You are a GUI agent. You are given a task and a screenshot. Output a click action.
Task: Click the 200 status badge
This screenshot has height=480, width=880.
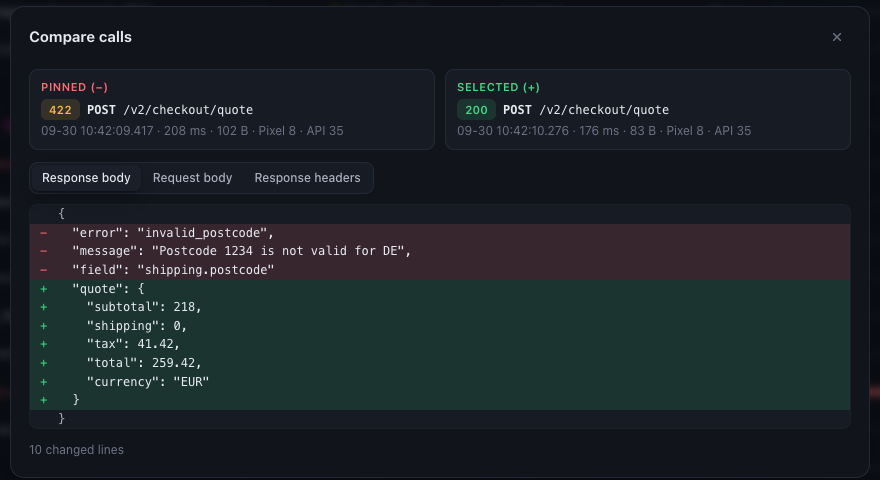point(476,110)
